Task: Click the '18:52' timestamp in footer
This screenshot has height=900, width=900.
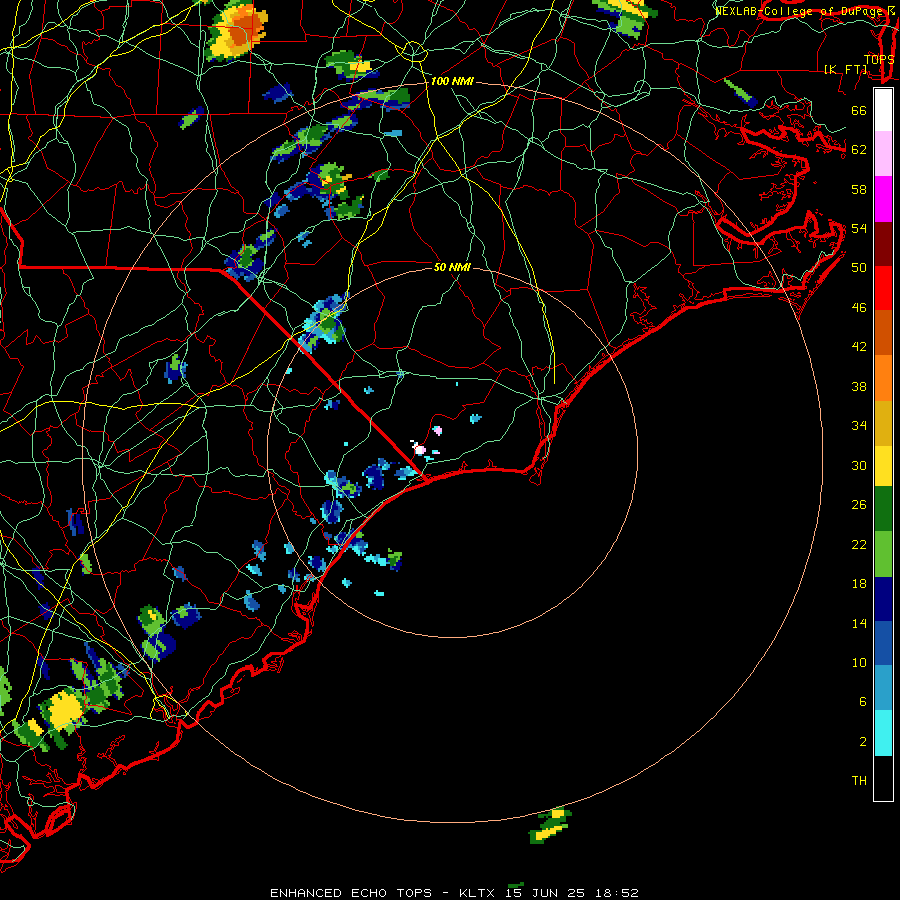Action: pos(618,893)
